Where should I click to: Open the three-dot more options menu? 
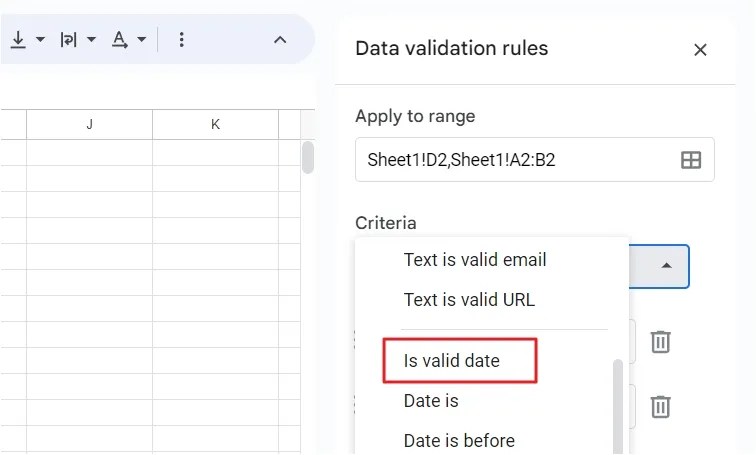pyautogui.click(x=181, y=40)
